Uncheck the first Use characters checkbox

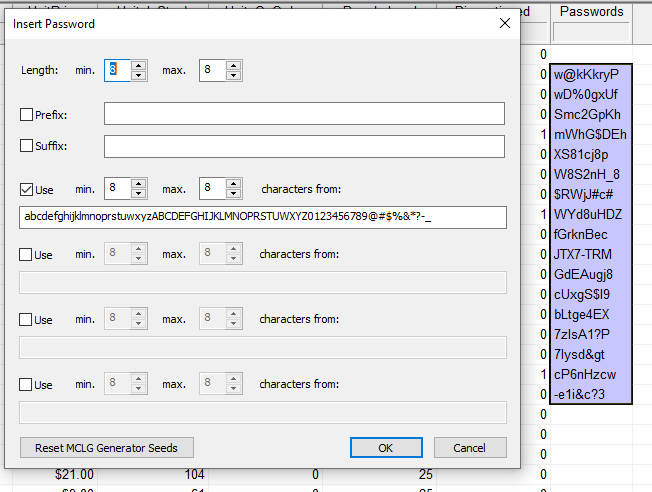[27, 189]
